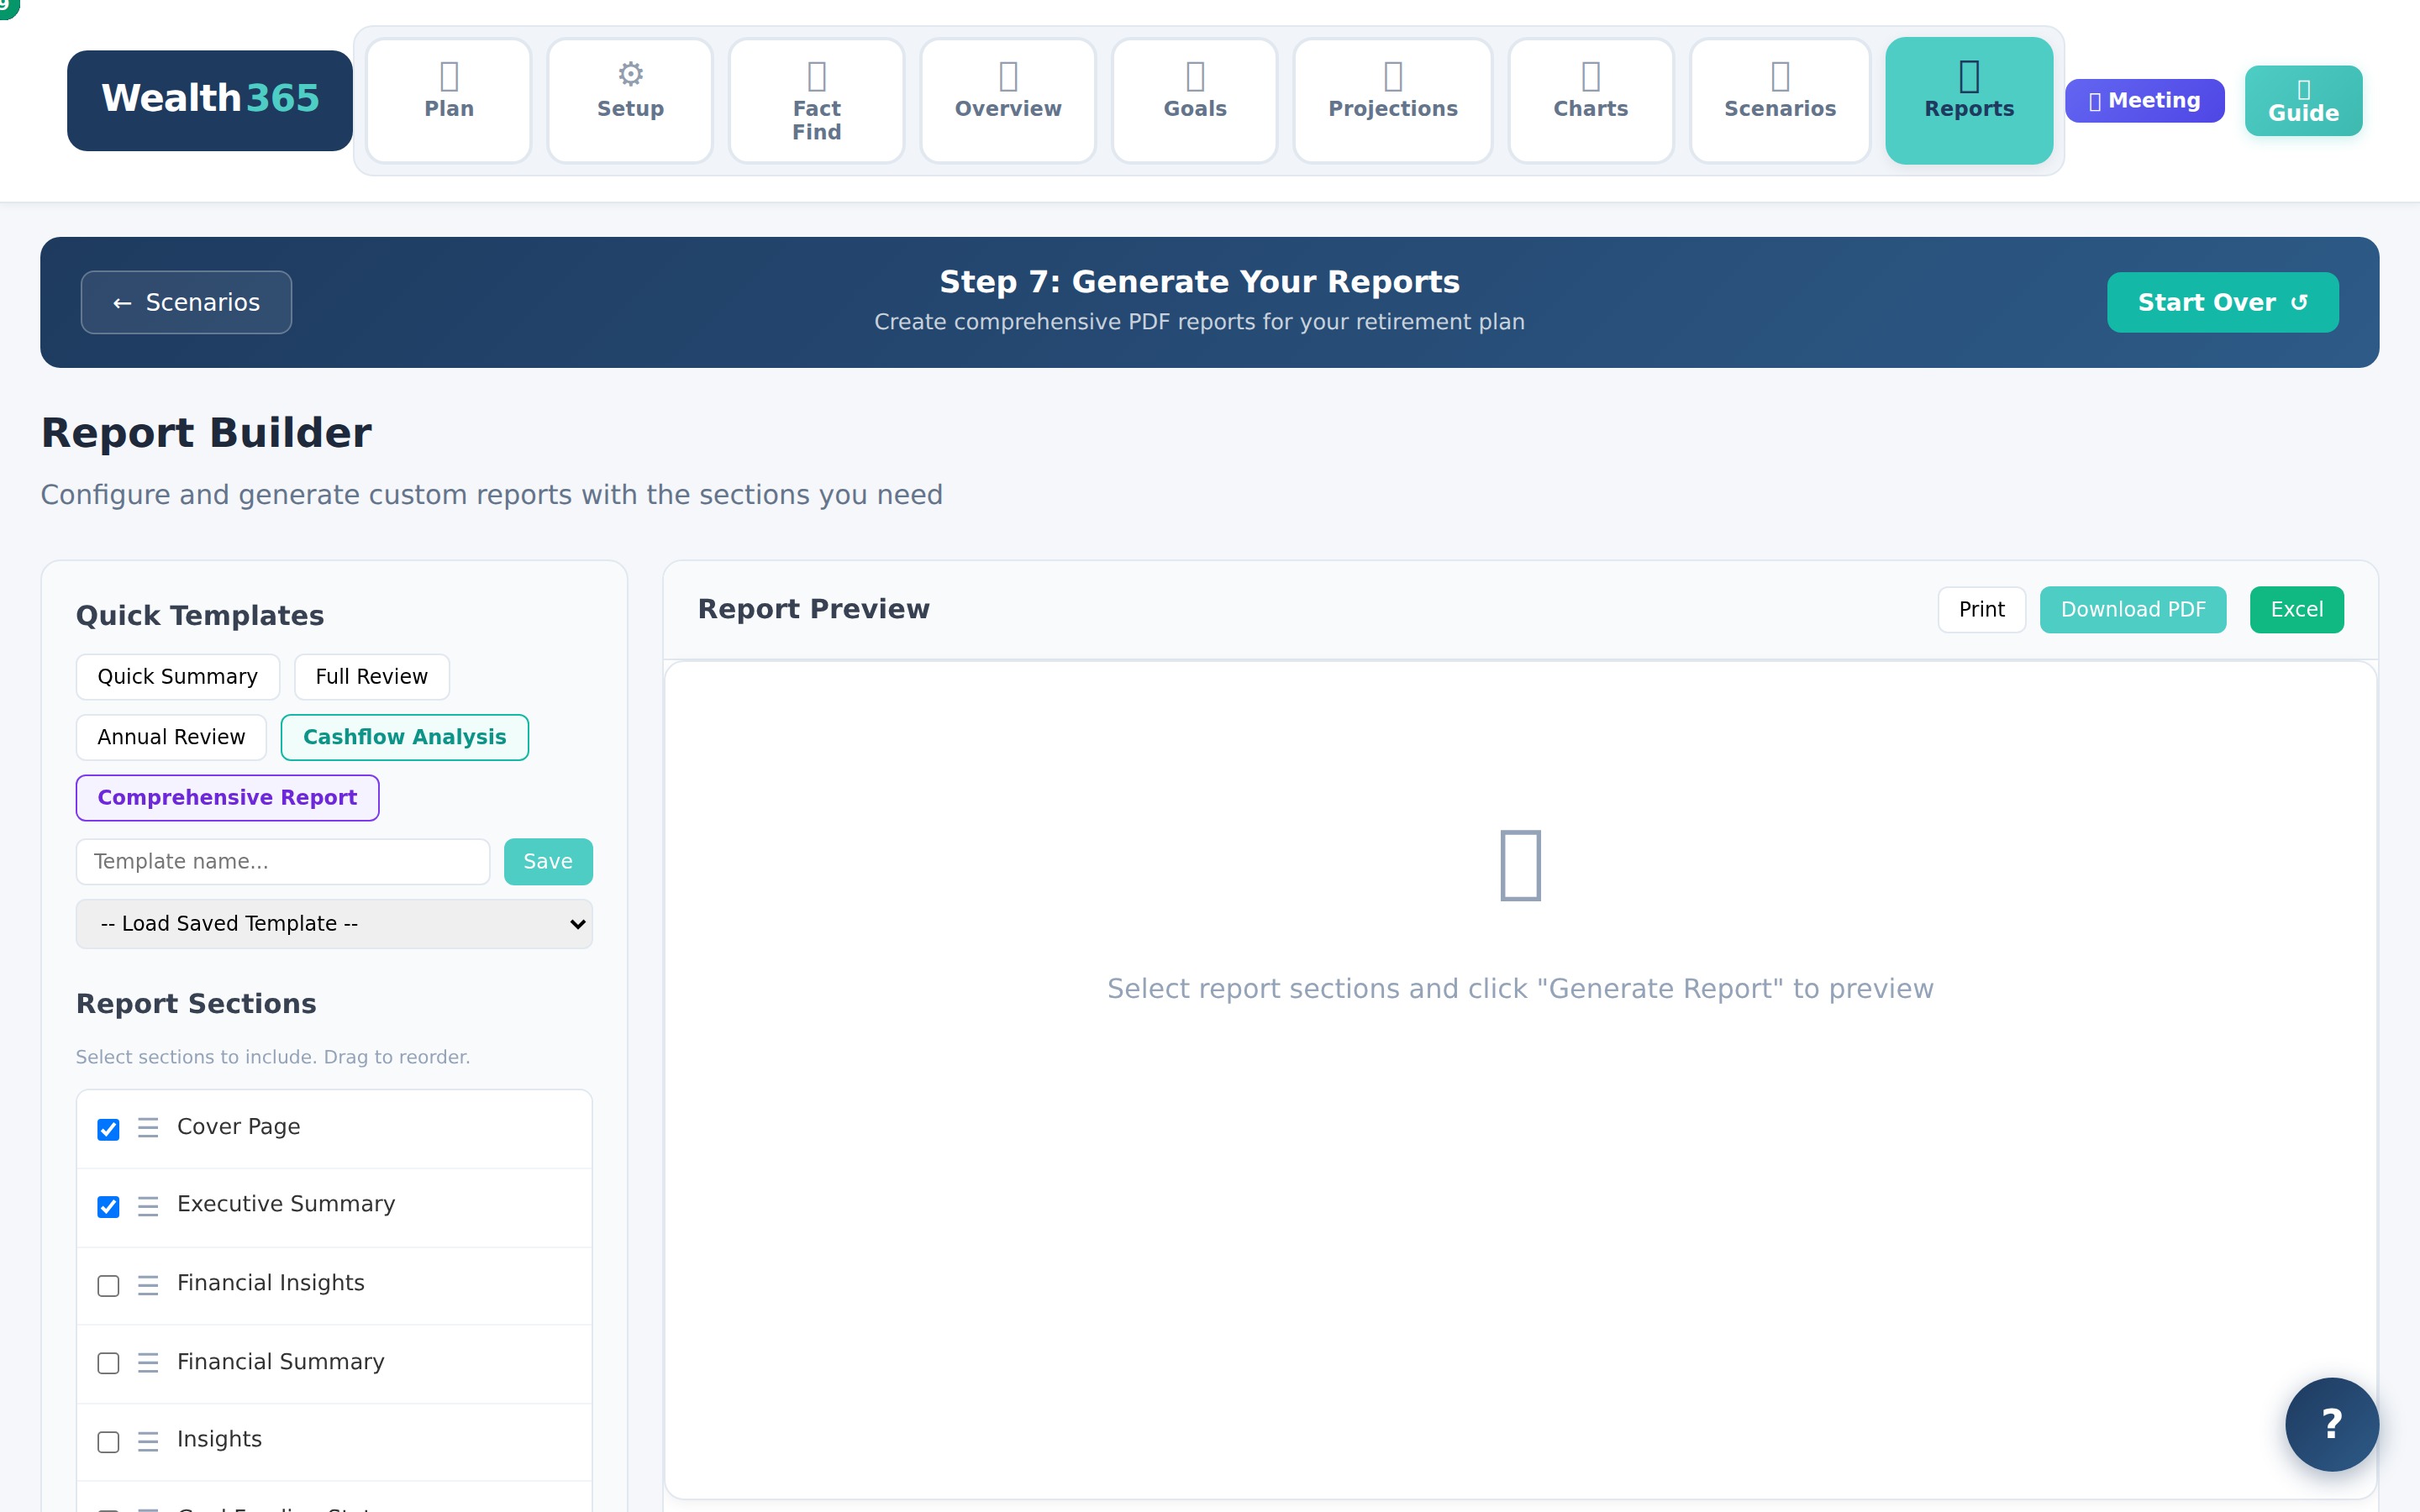Apply the Cashflow Analysis quick template
Viewport: 2420px width, 1512px height.
click(x=405, y=737)
